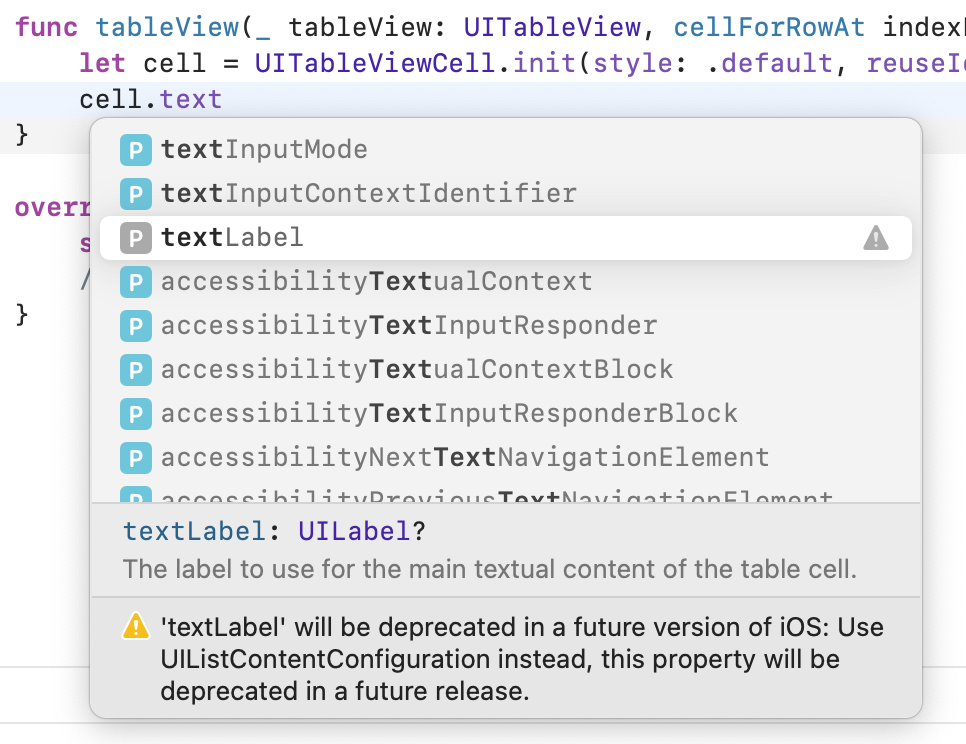Click property icon beside accessibilityTextualContext
This screenshot has width=966, height=744.
136,282
